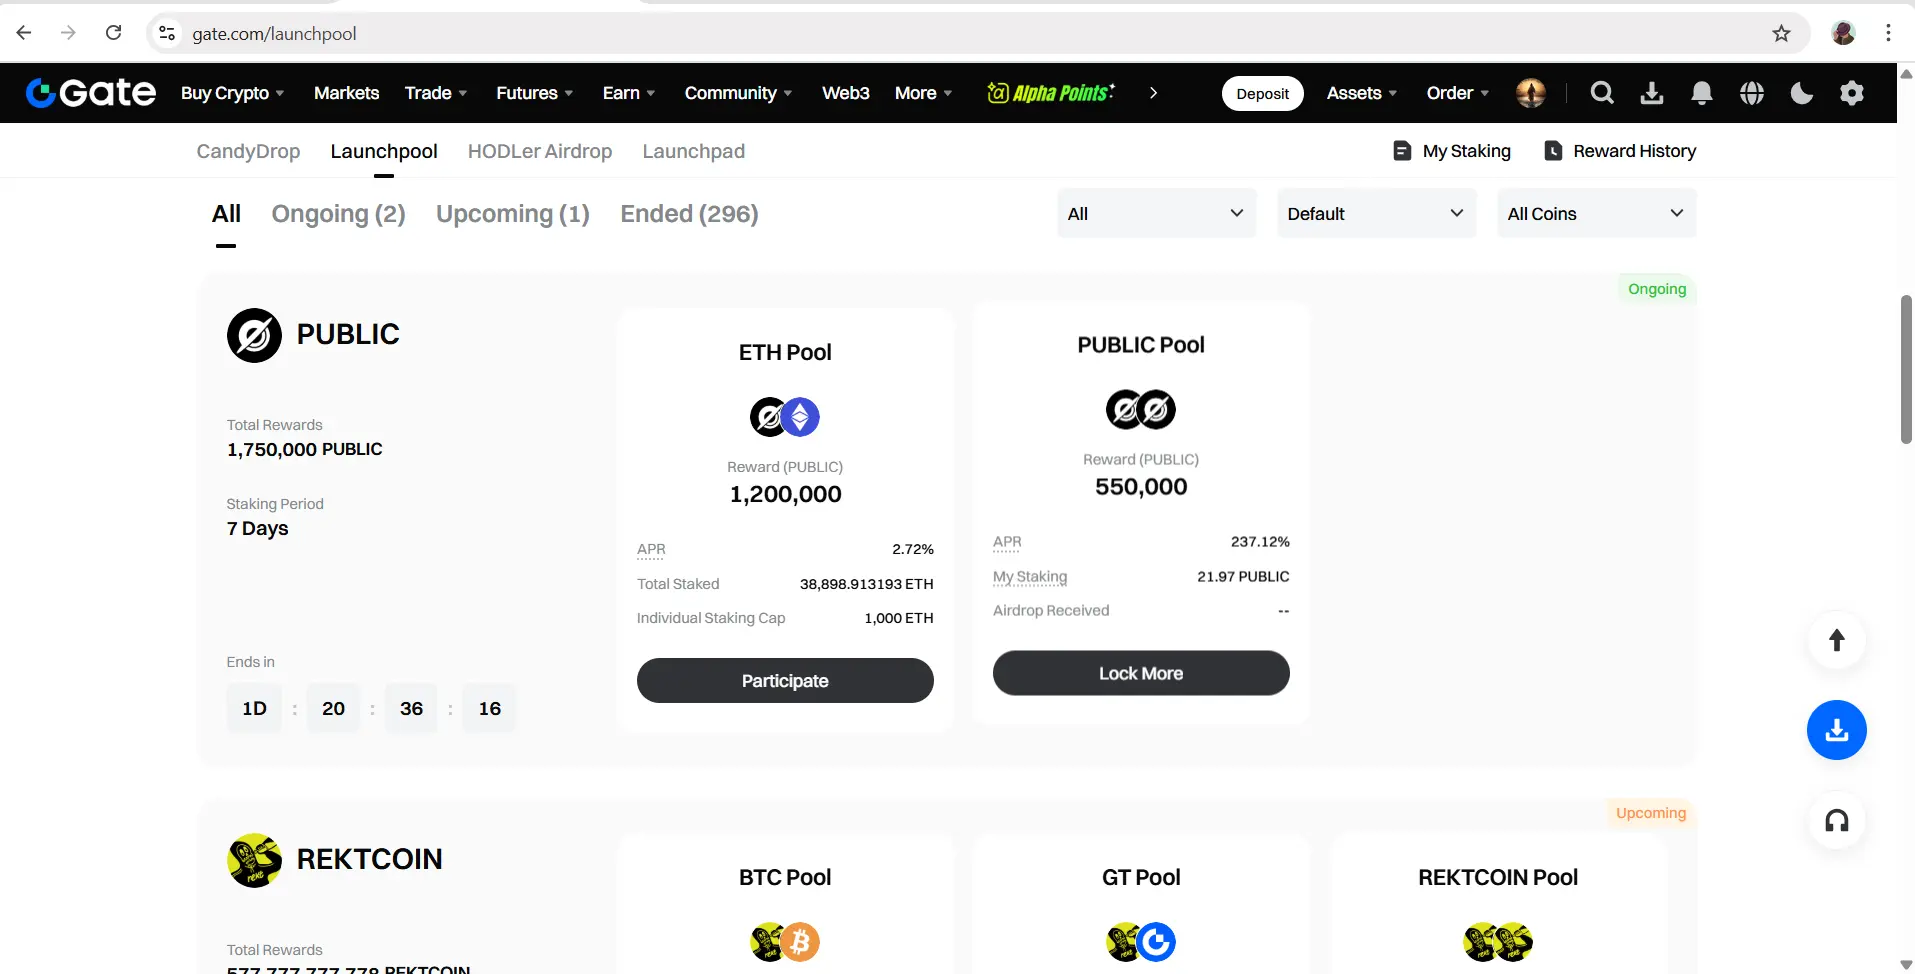
Task: Open the Markets menu item
Action: click(x=347, y=93)
